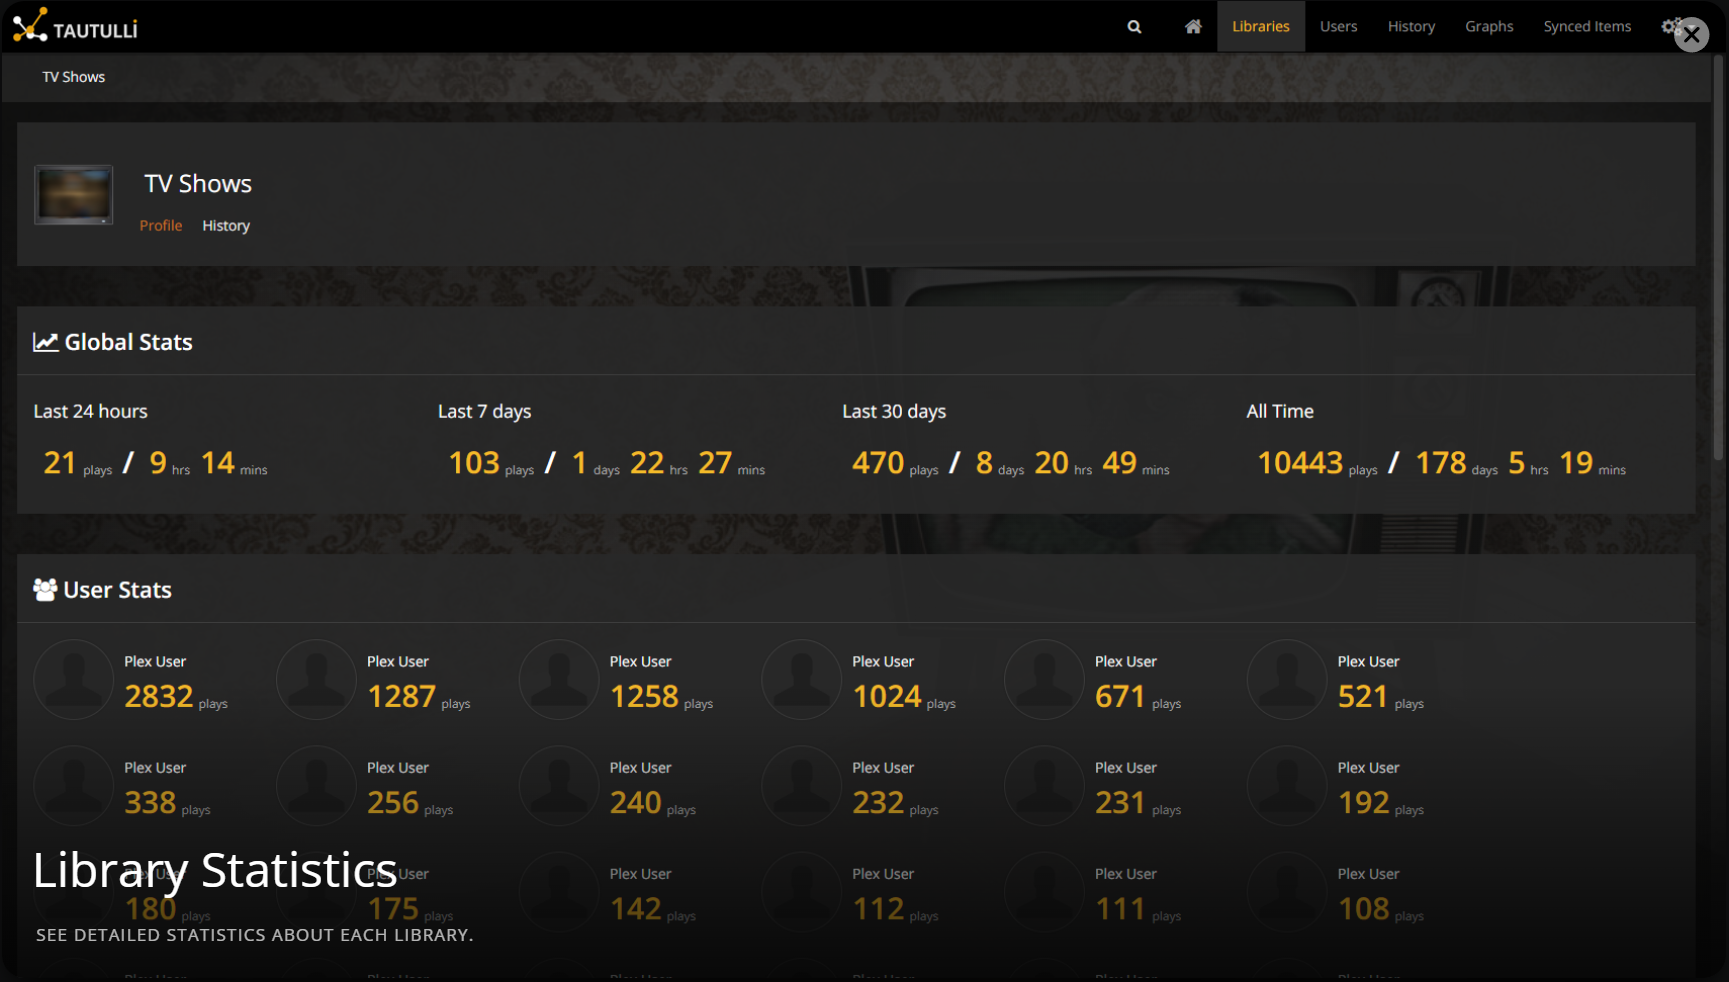Click the TV Shows breadcrumb
Image resolution: width=1729 pixels, height=982 pixels.
73,77
